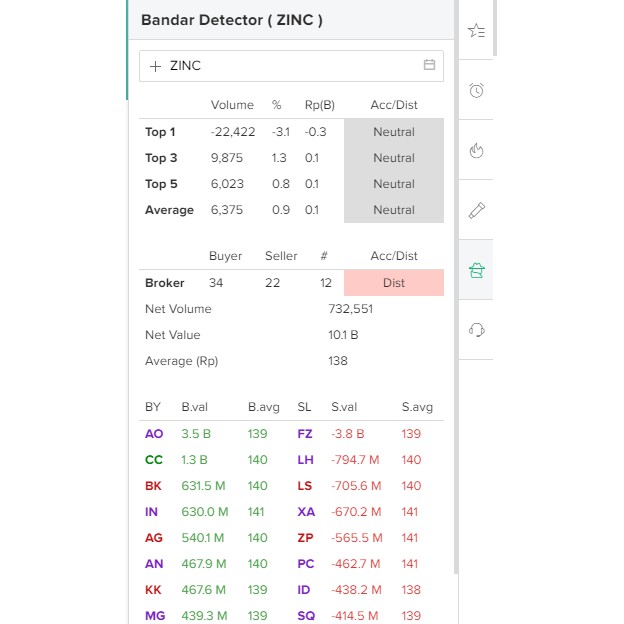Screen dimensions: 624x624
Task: Click the Volume column header
Action: coord(232,105)
